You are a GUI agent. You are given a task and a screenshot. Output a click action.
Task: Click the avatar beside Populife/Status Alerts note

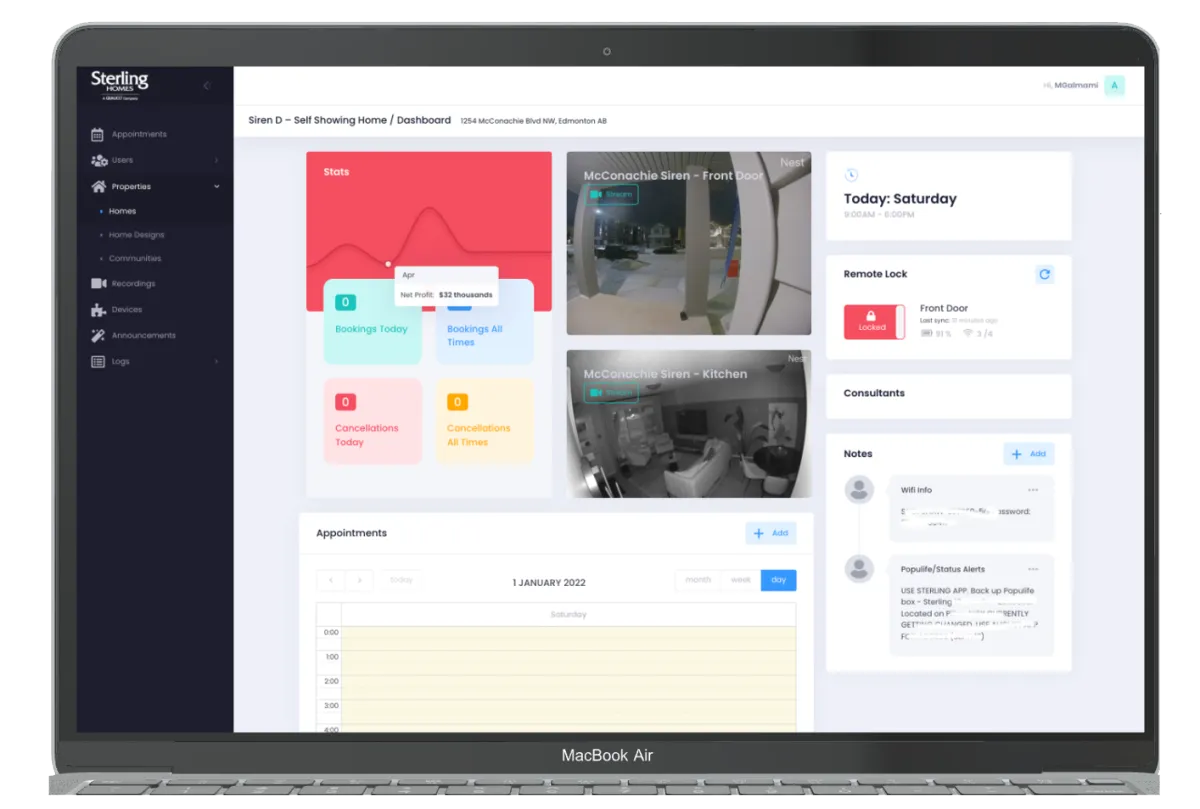click(859, 568)
